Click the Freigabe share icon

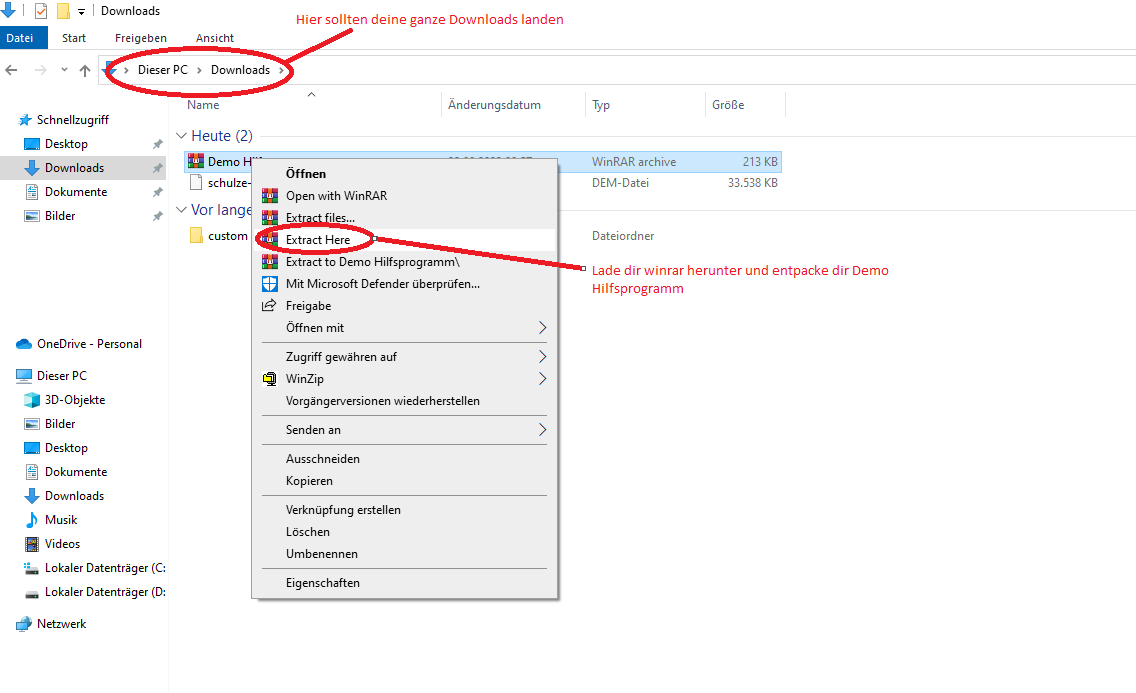268,306
